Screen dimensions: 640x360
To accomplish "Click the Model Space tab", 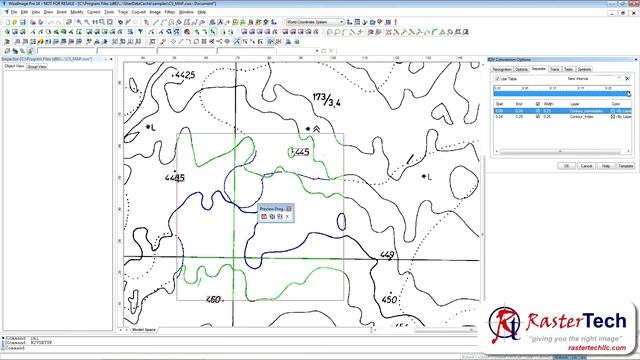I will 143,329.
